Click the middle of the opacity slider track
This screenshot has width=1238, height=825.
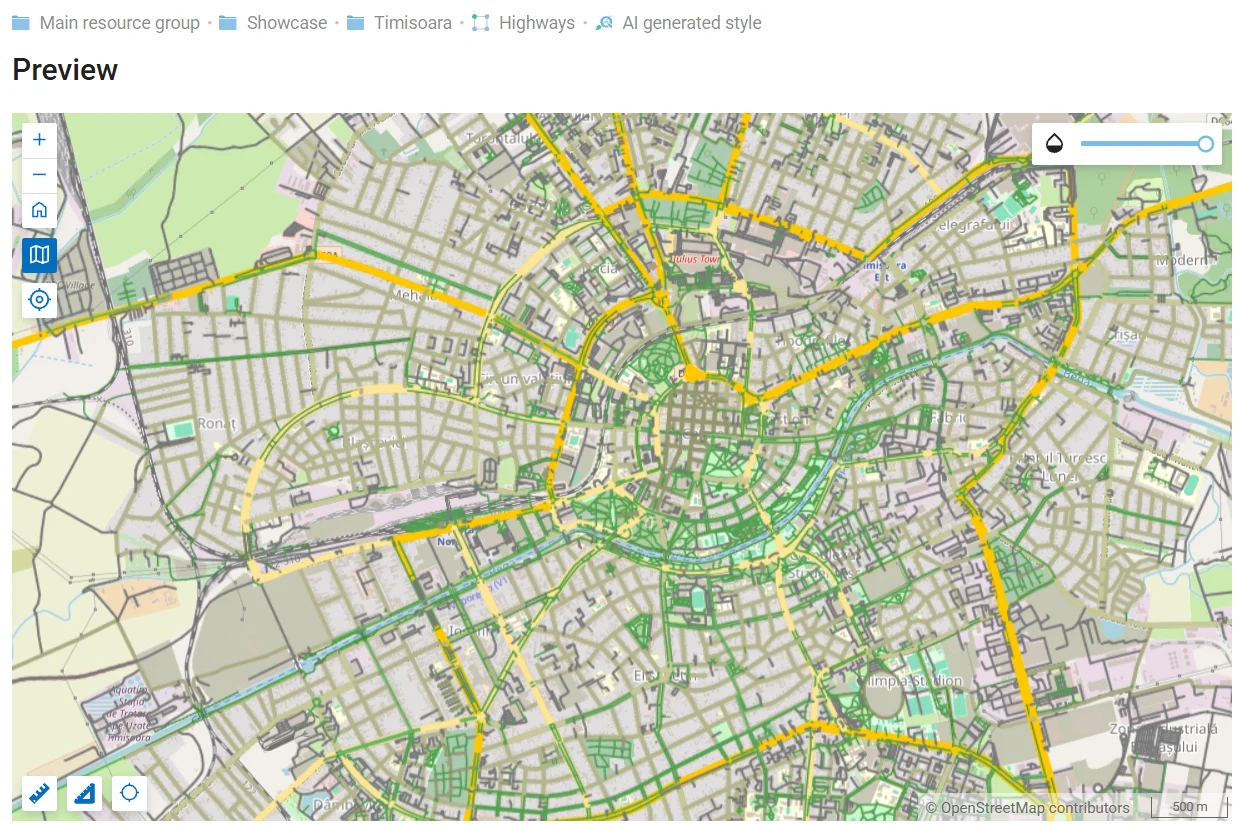coord(1143,144)
